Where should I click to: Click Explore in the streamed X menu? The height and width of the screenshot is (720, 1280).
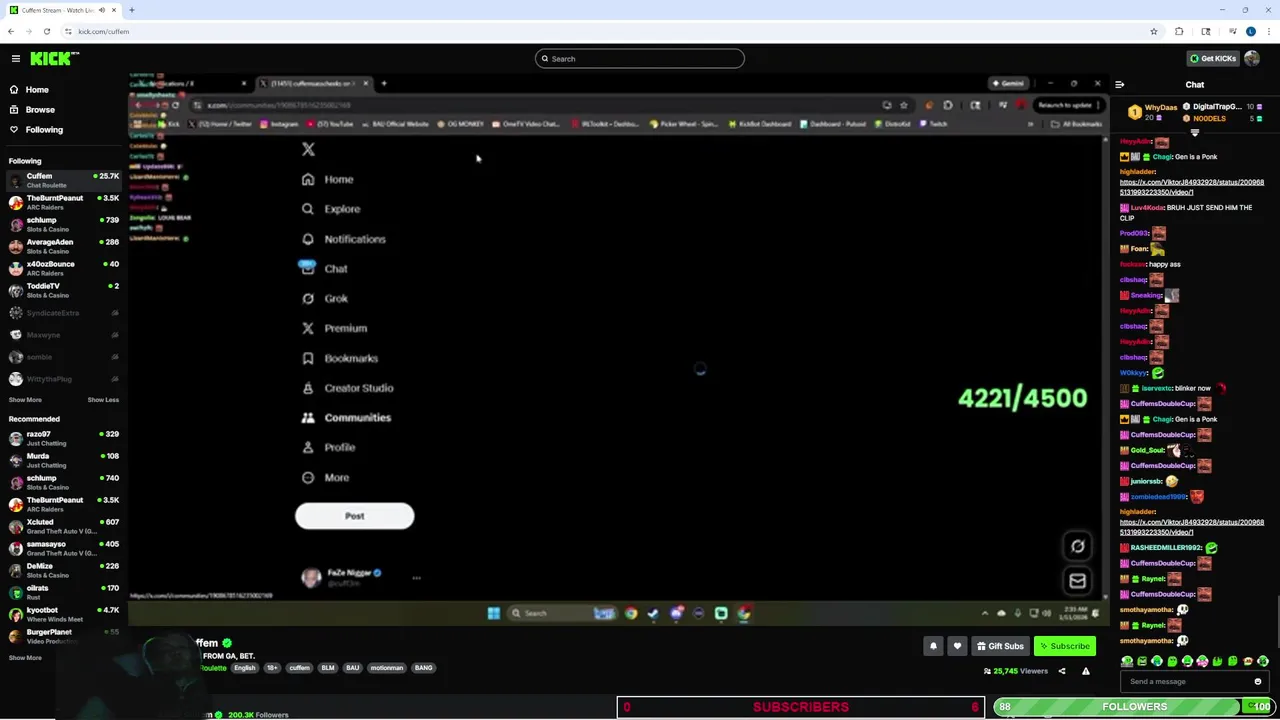[331, 209]
